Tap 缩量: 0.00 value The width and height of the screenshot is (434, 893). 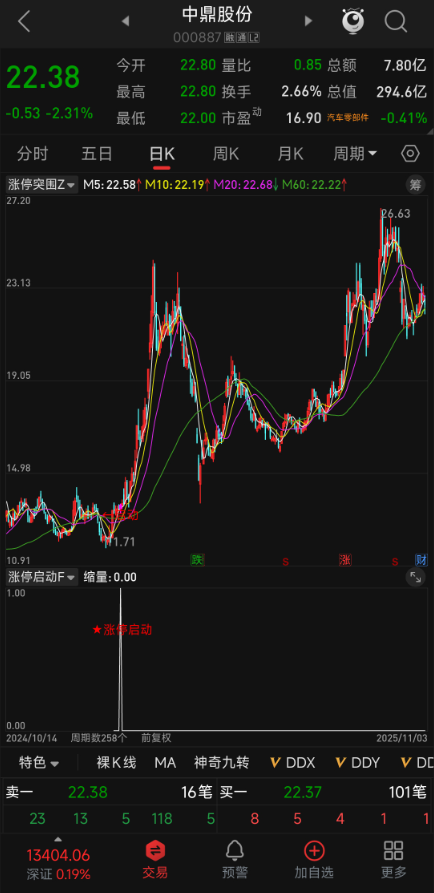tap(110, 577)
